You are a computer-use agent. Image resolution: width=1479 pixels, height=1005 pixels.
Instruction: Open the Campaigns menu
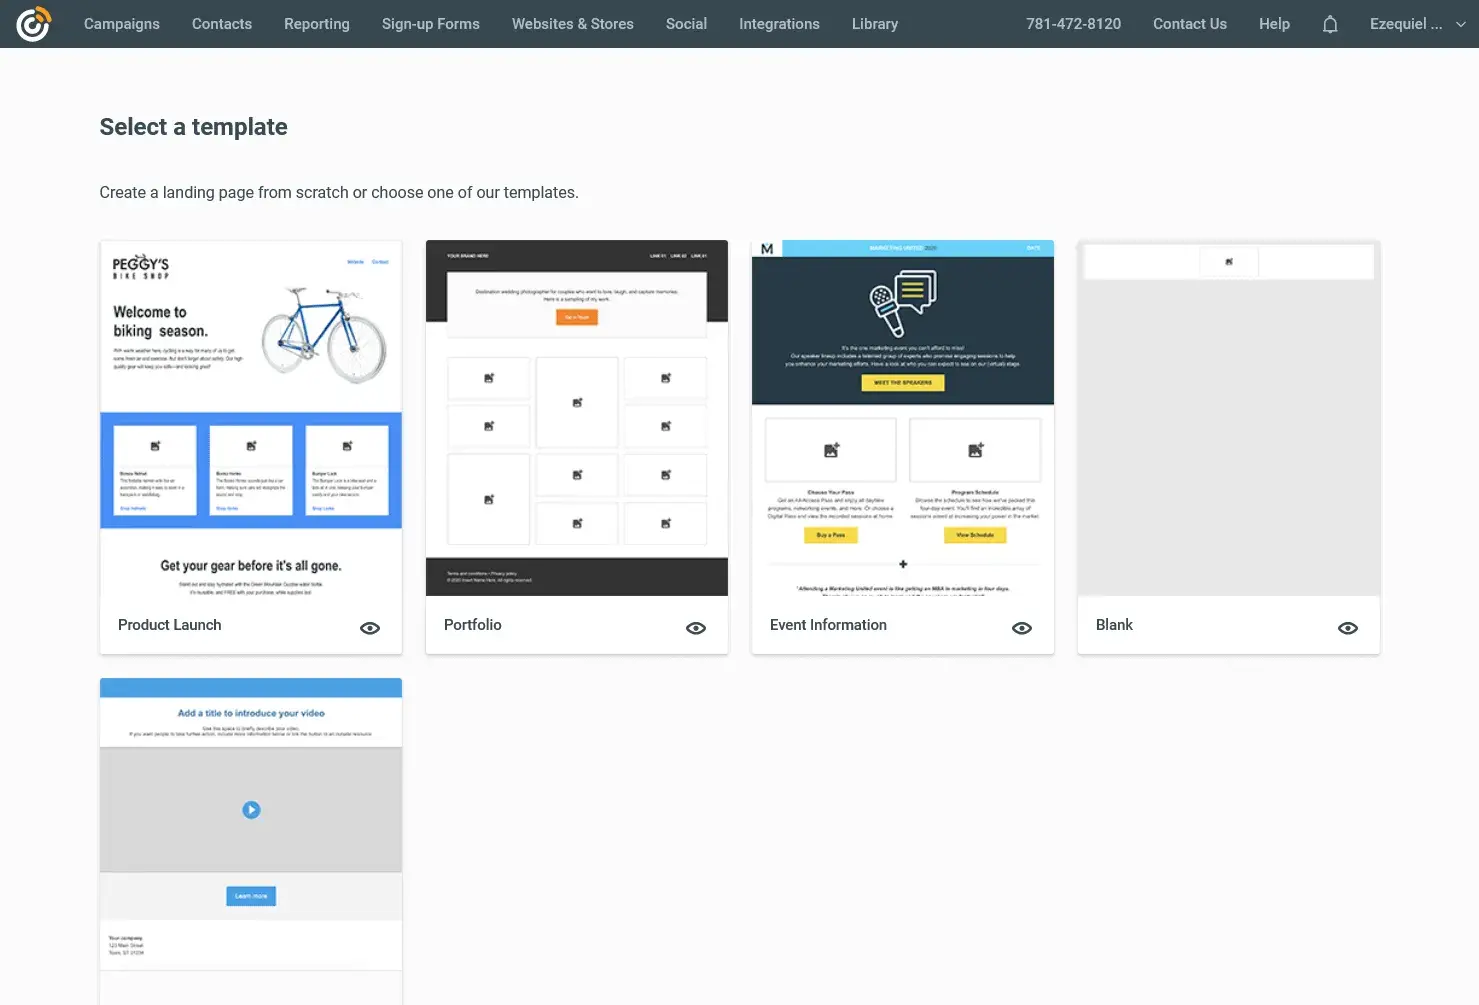pos(121,23)
